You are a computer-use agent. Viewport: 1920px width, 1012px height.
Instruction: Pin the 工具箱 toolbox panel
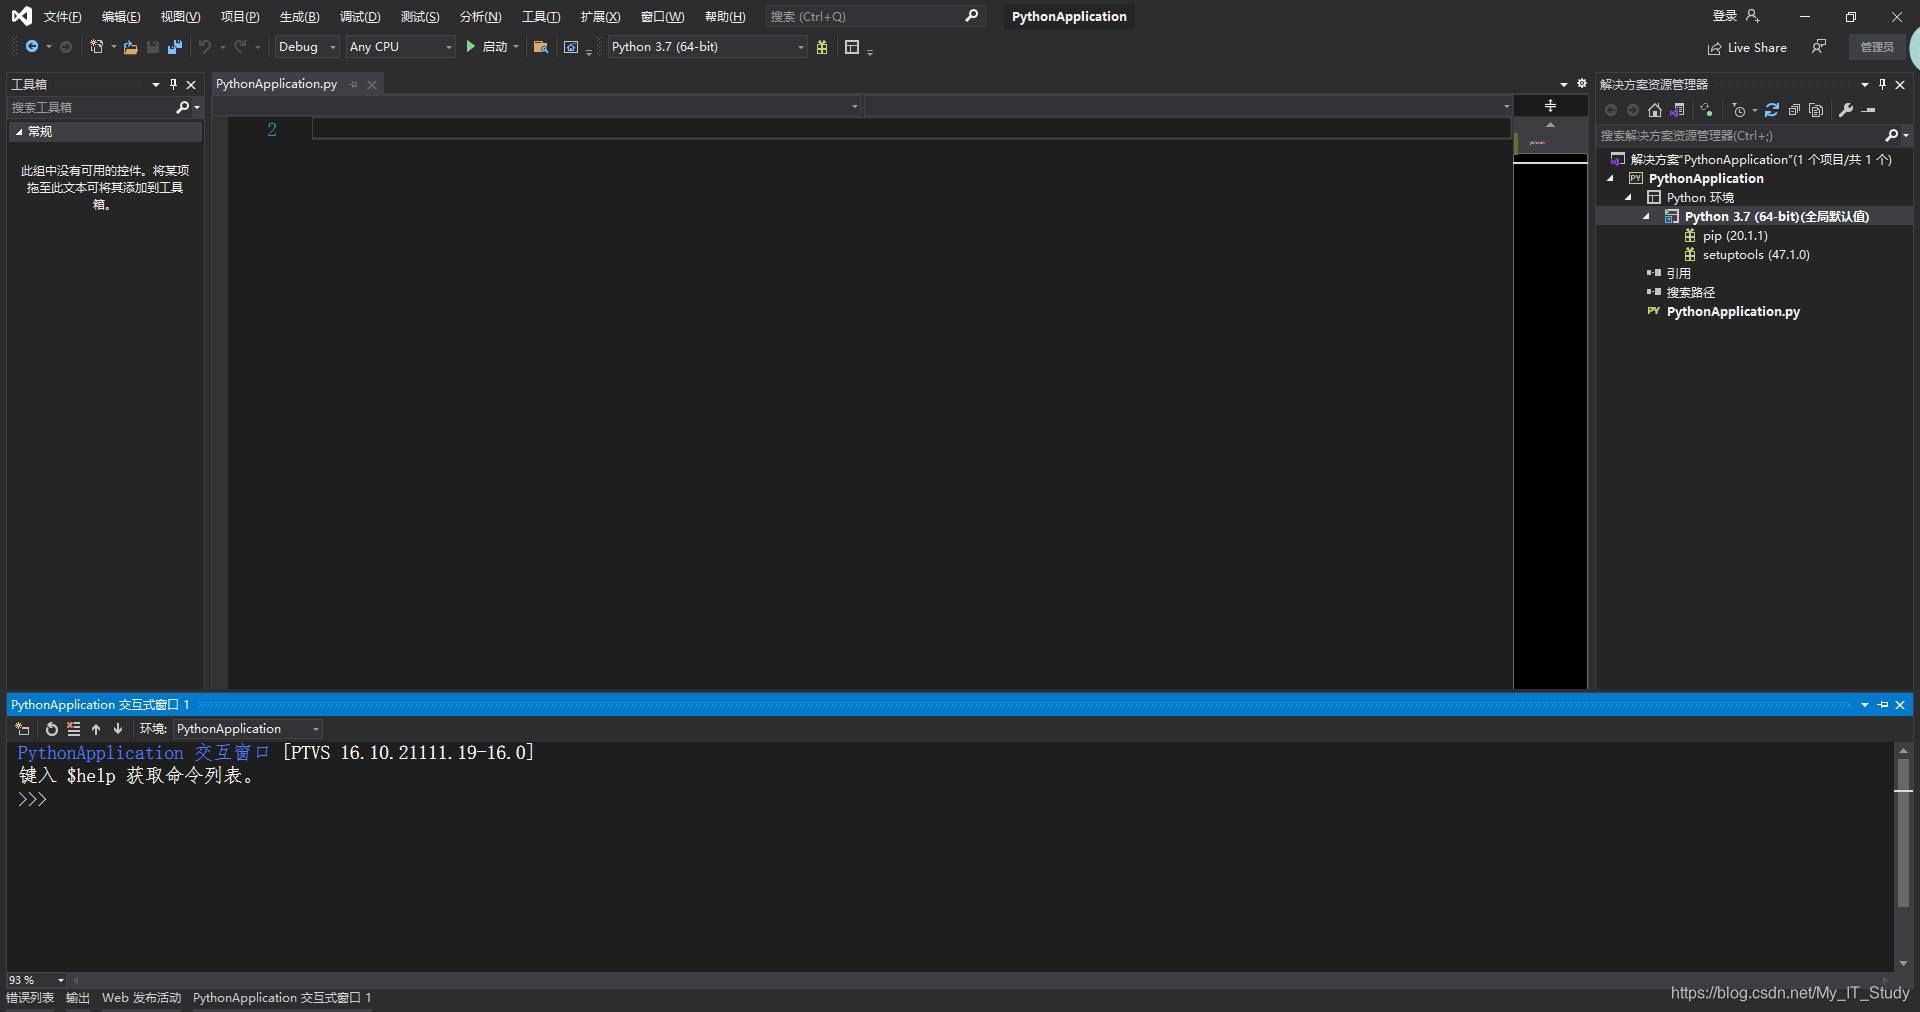point(172,84)
